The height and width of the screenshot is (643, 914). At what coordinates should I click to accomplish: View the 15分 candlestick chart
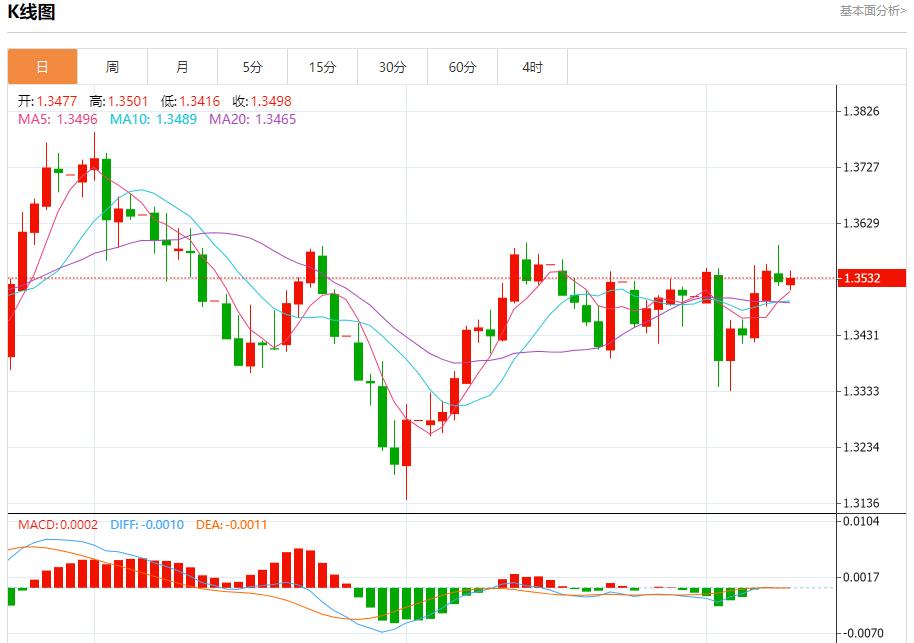pos(322,66)
